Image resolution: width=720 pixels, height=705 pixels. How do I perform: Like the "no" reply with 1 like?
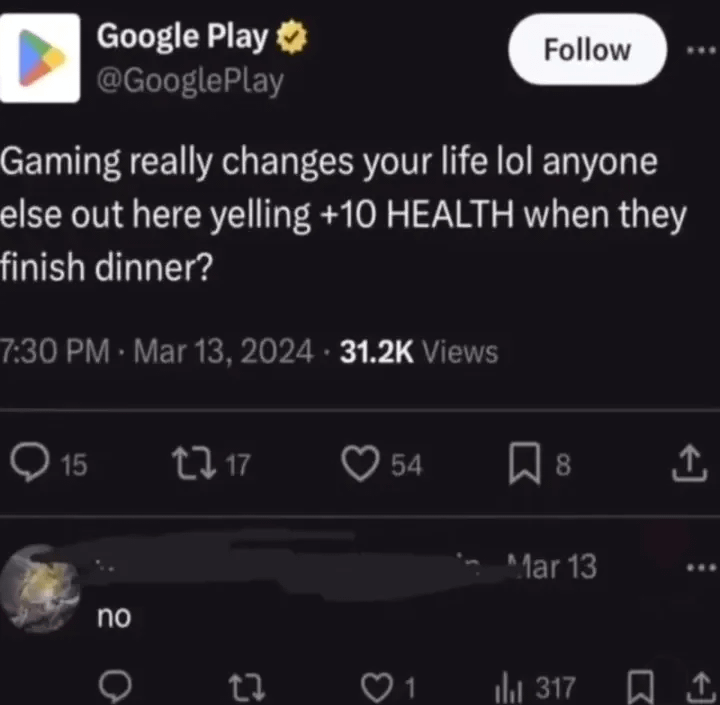(377, 688)
